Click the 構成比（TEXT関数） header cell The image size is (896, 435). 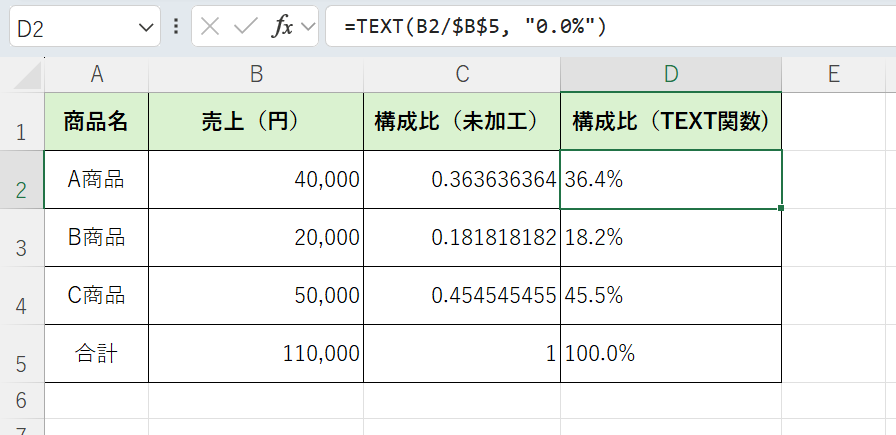(671, 122)
